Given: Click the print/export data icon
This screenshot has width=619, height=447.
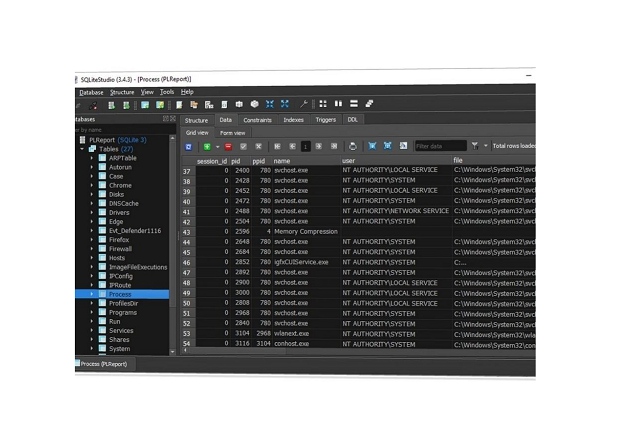Looking at the screenshot, I should 352,146.
